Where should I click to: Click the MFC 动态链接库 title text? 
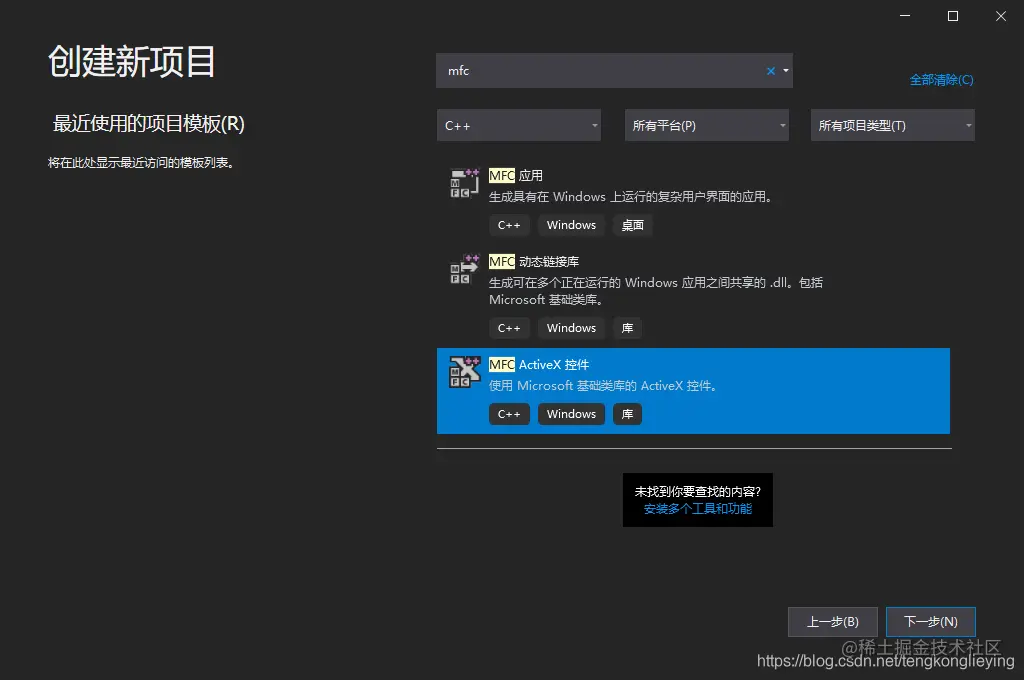[534, 261]
